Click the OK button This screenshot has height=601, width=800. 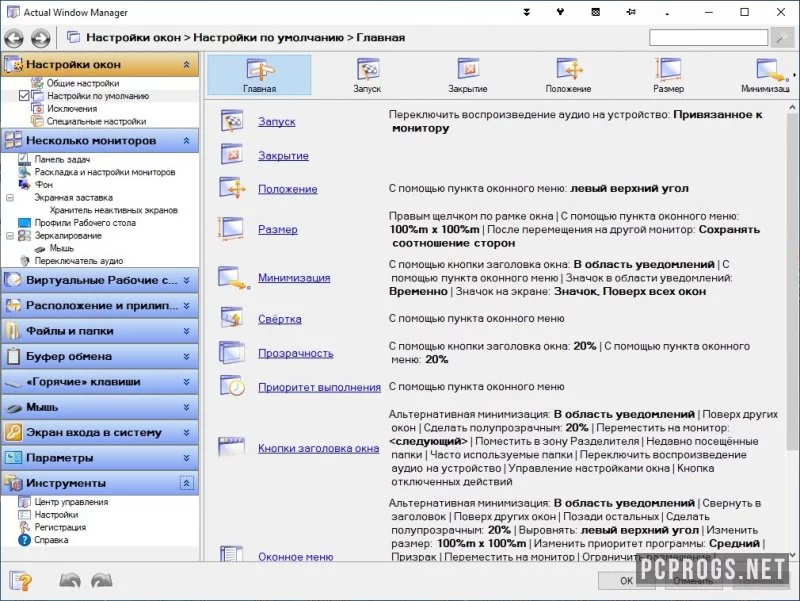[626, 581]
